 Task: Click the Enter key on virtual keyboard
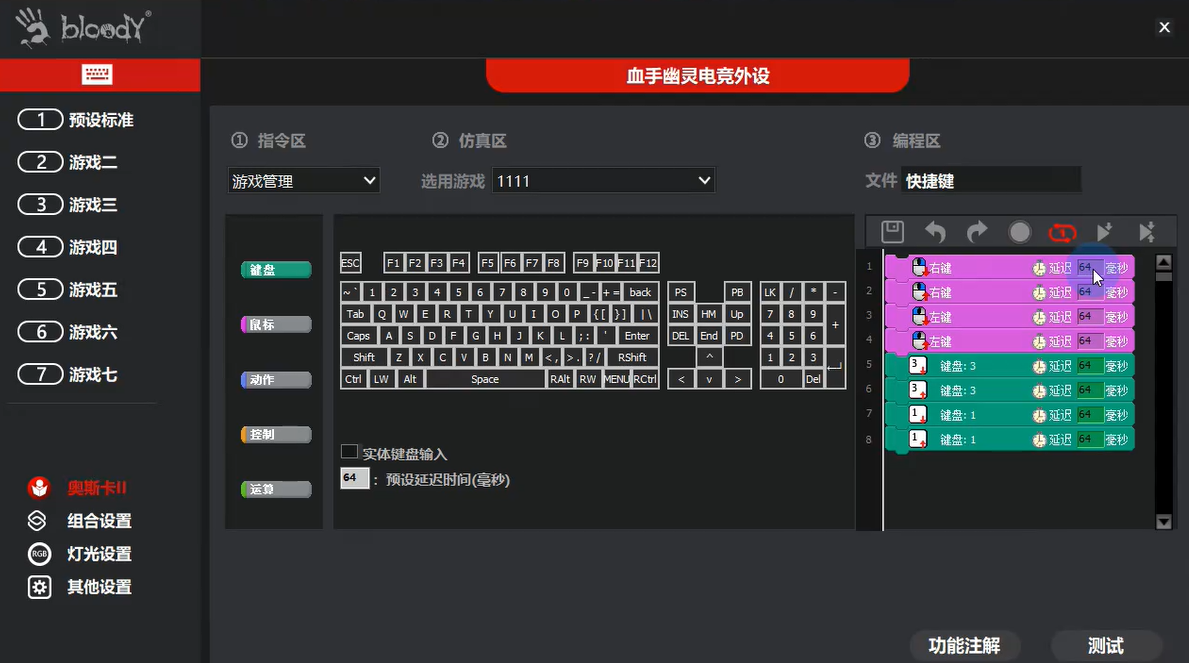(x=637, y=335)
